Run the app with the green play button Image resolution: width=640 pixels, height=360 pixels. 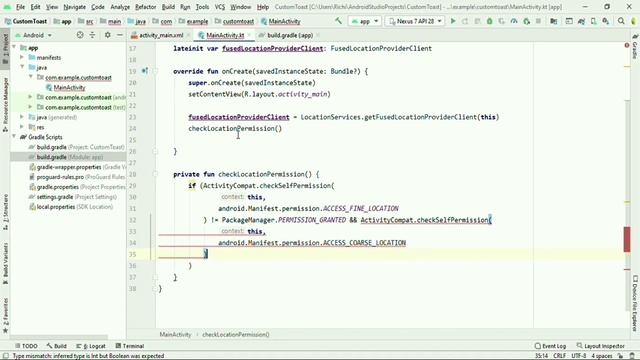(453, 21)
